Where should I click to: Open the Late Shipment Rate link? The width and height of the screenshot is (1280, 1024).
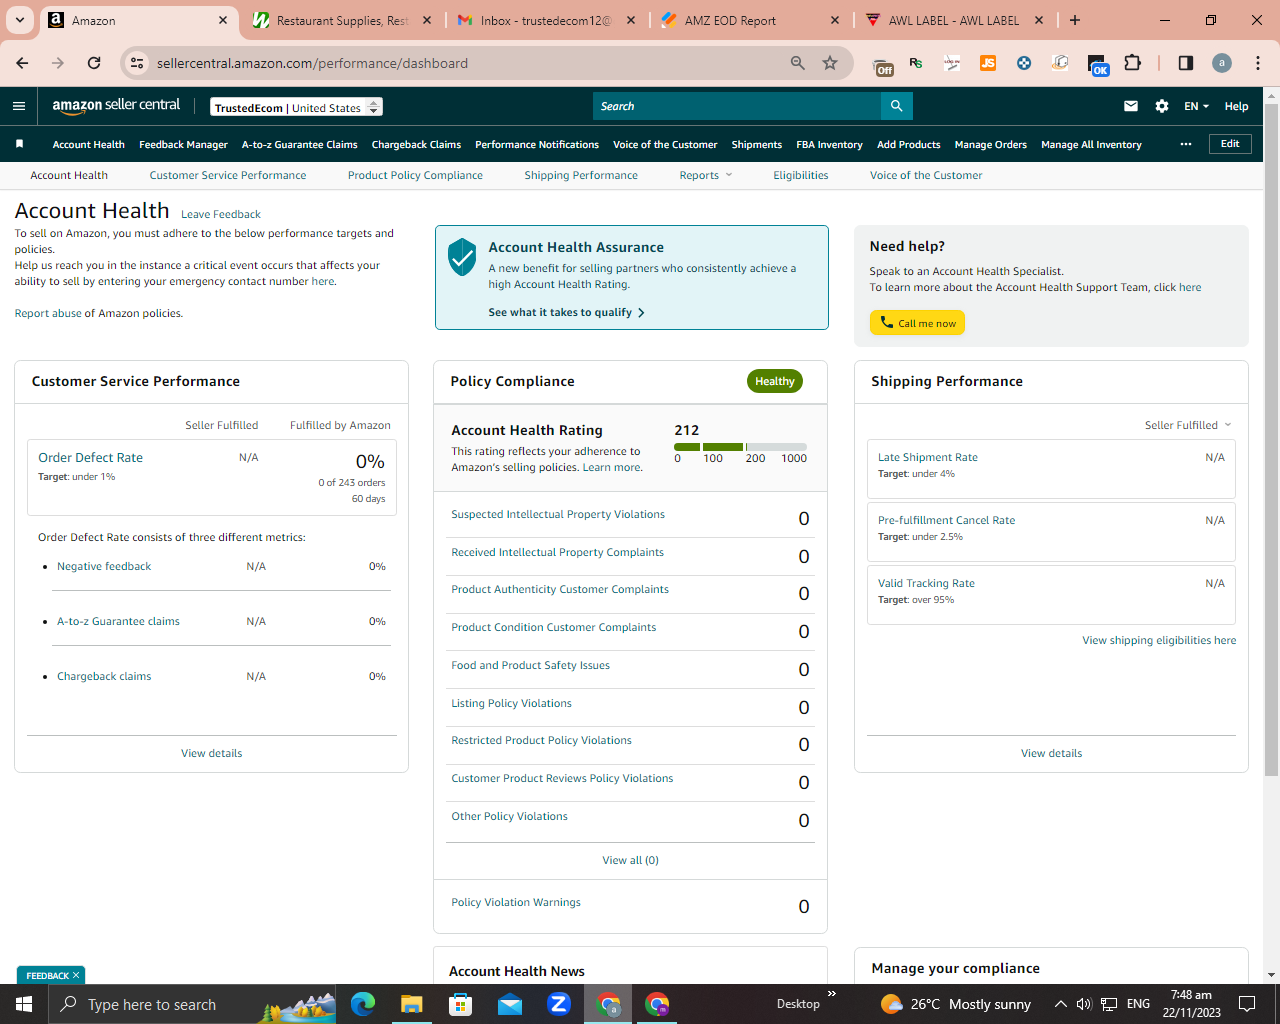pos(928,457)
